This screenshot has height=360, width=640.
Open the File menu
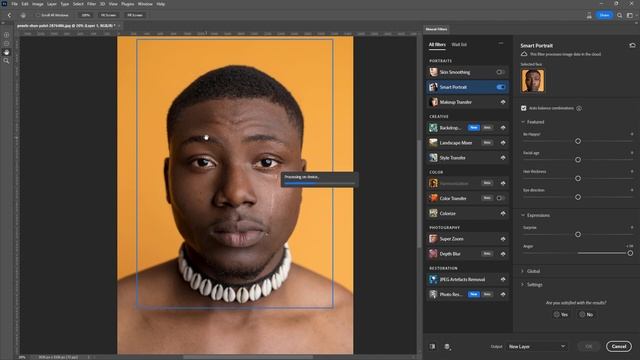pos(14,4)
